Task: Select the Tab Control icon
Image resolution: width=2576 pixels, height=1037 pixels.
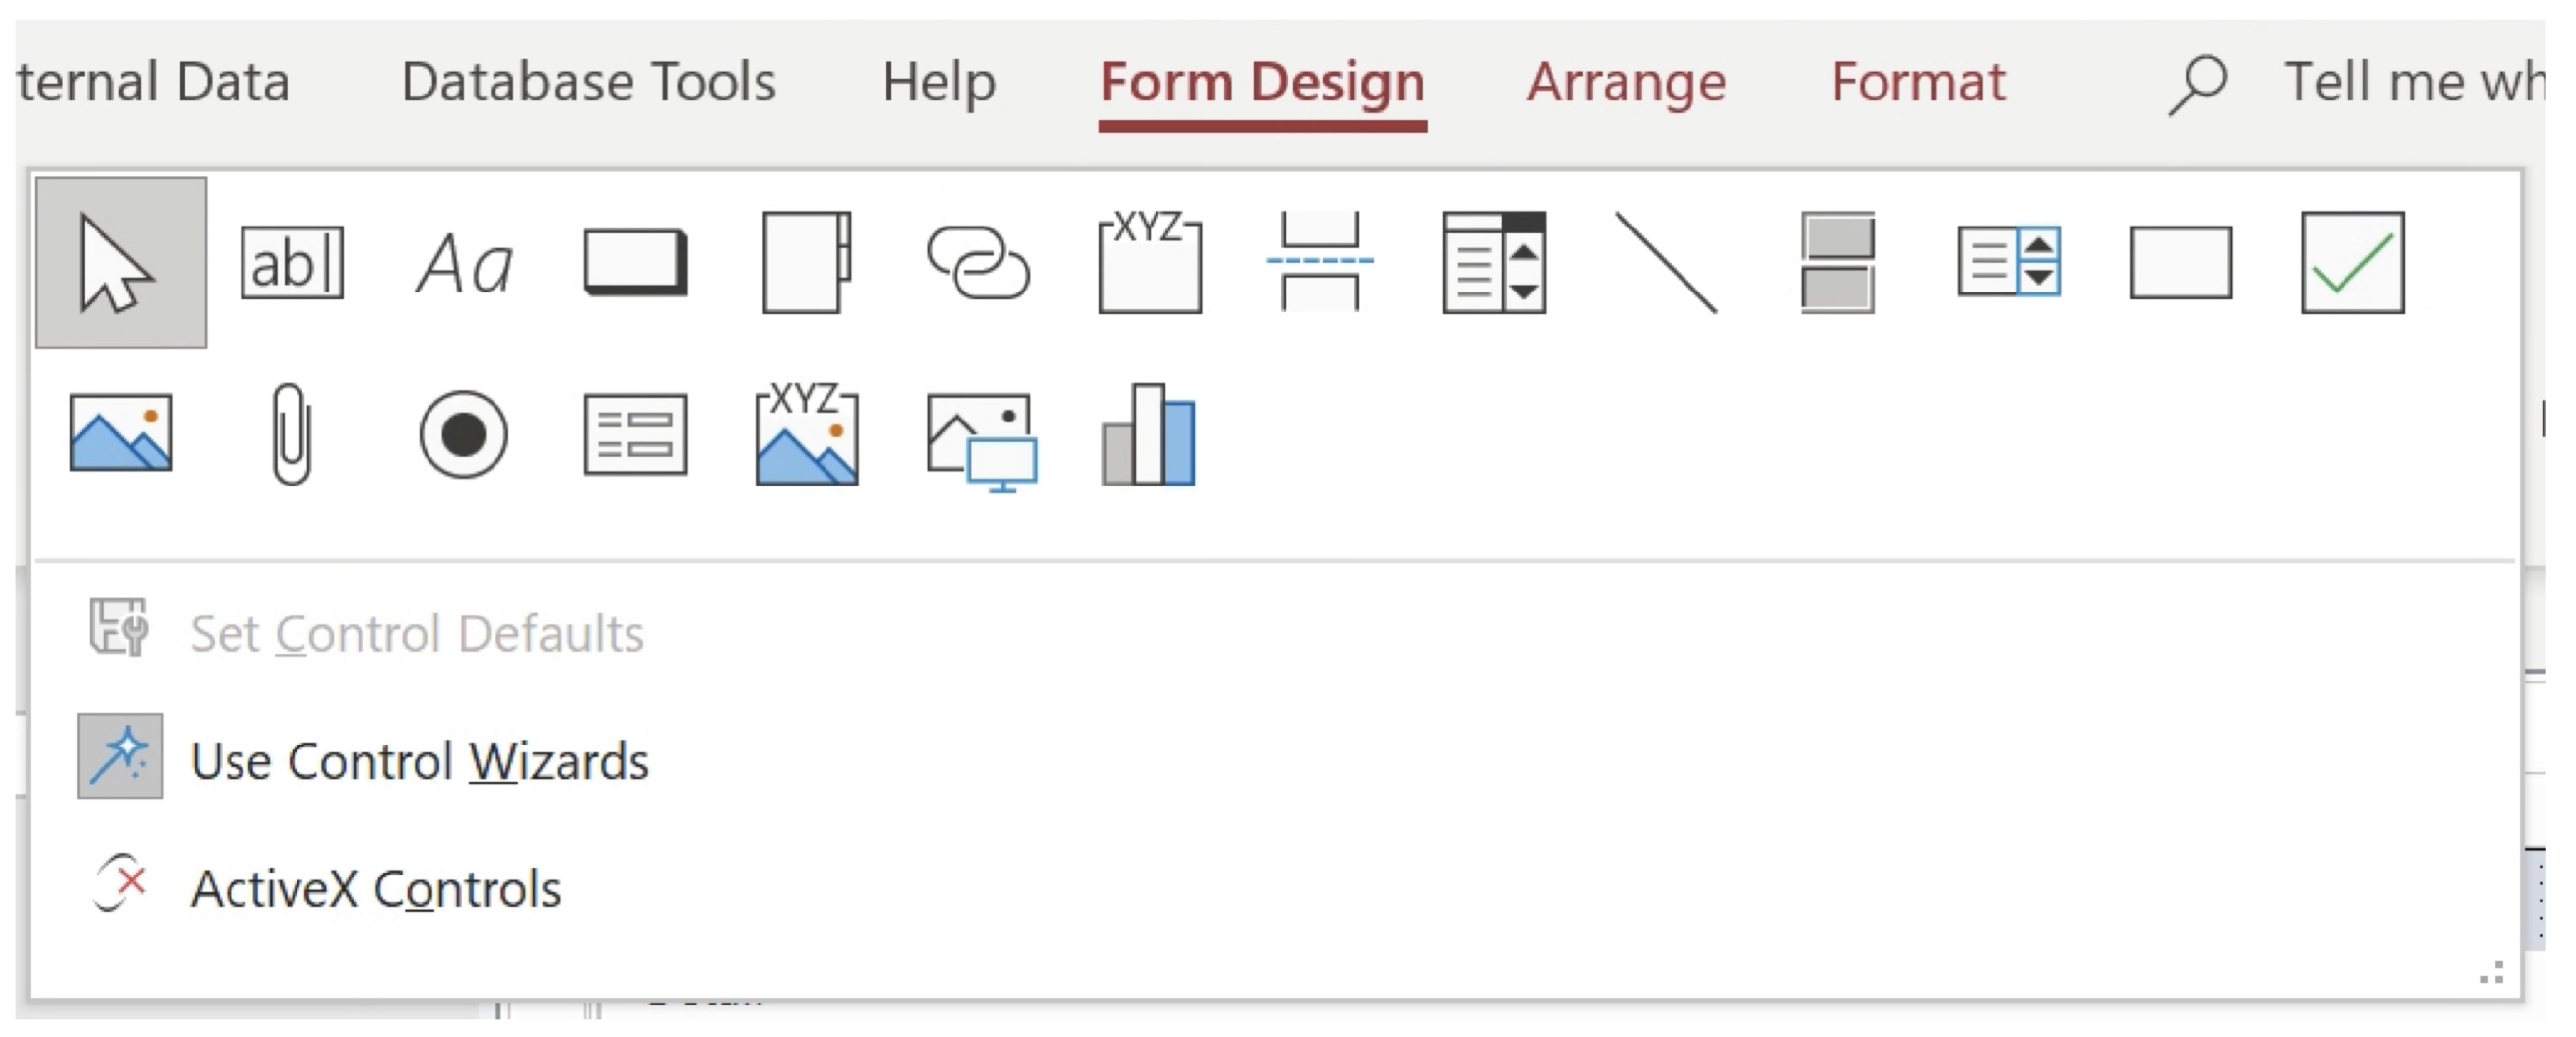Action: (806, 263)
